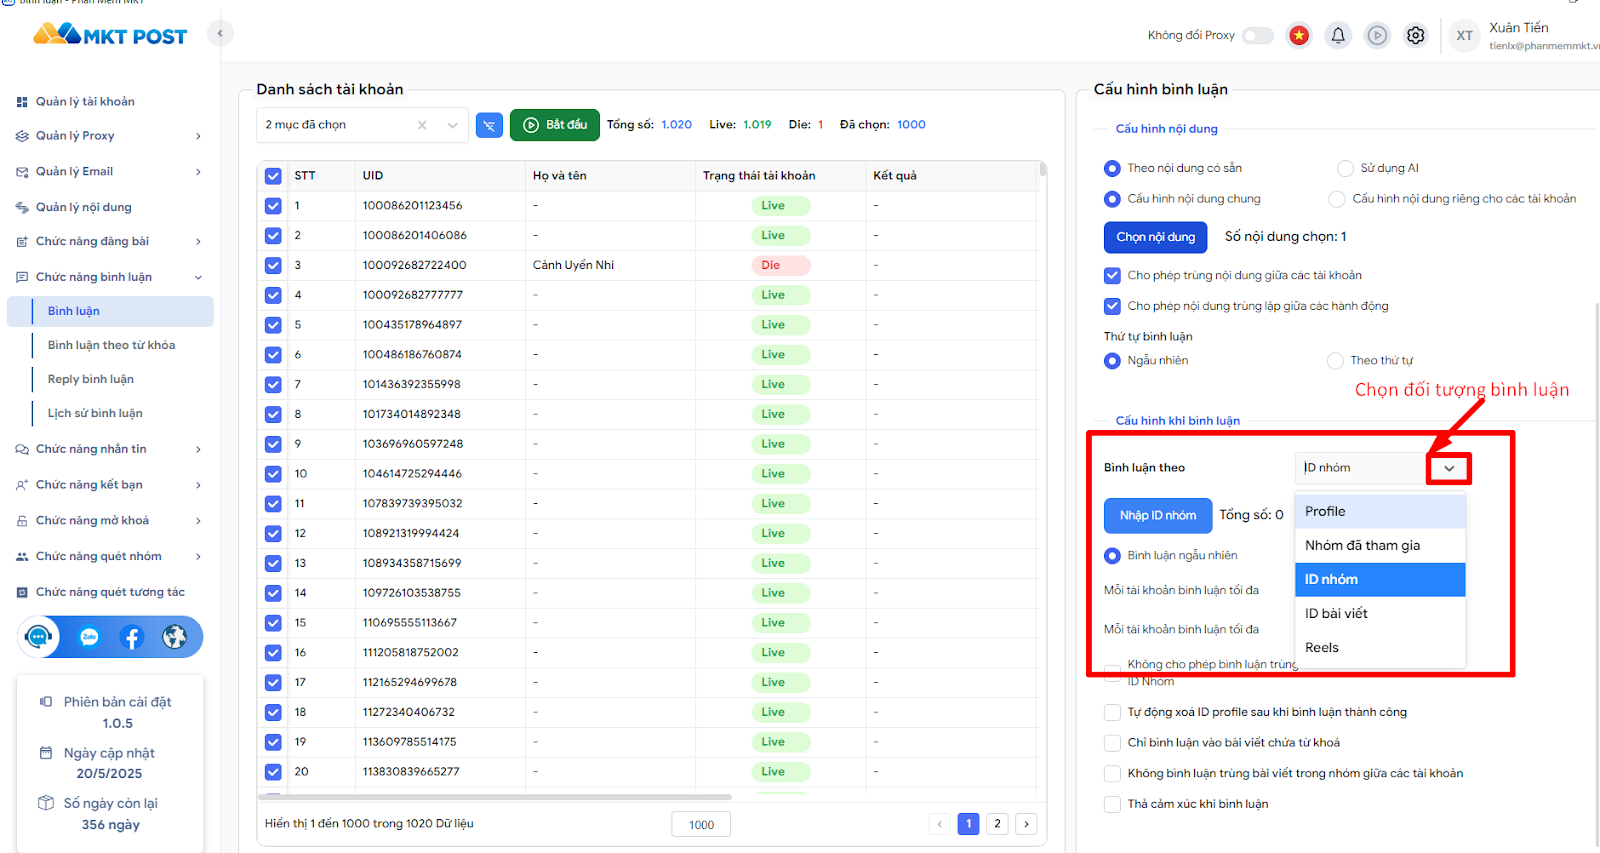Click the Chức năng kết bạn icon
Screen dimensions: 1600x853
coord(22,485)
